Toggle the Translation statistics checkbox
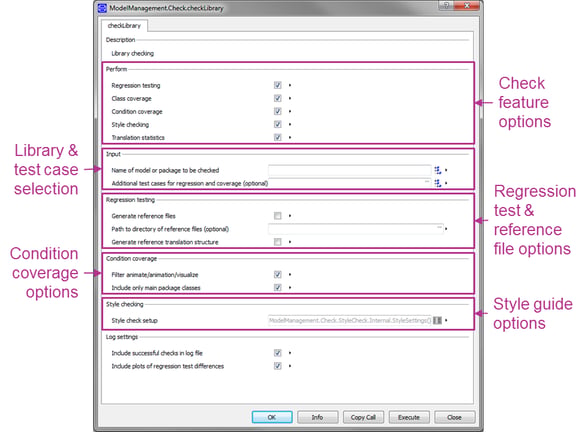 [x=278, y=137]
